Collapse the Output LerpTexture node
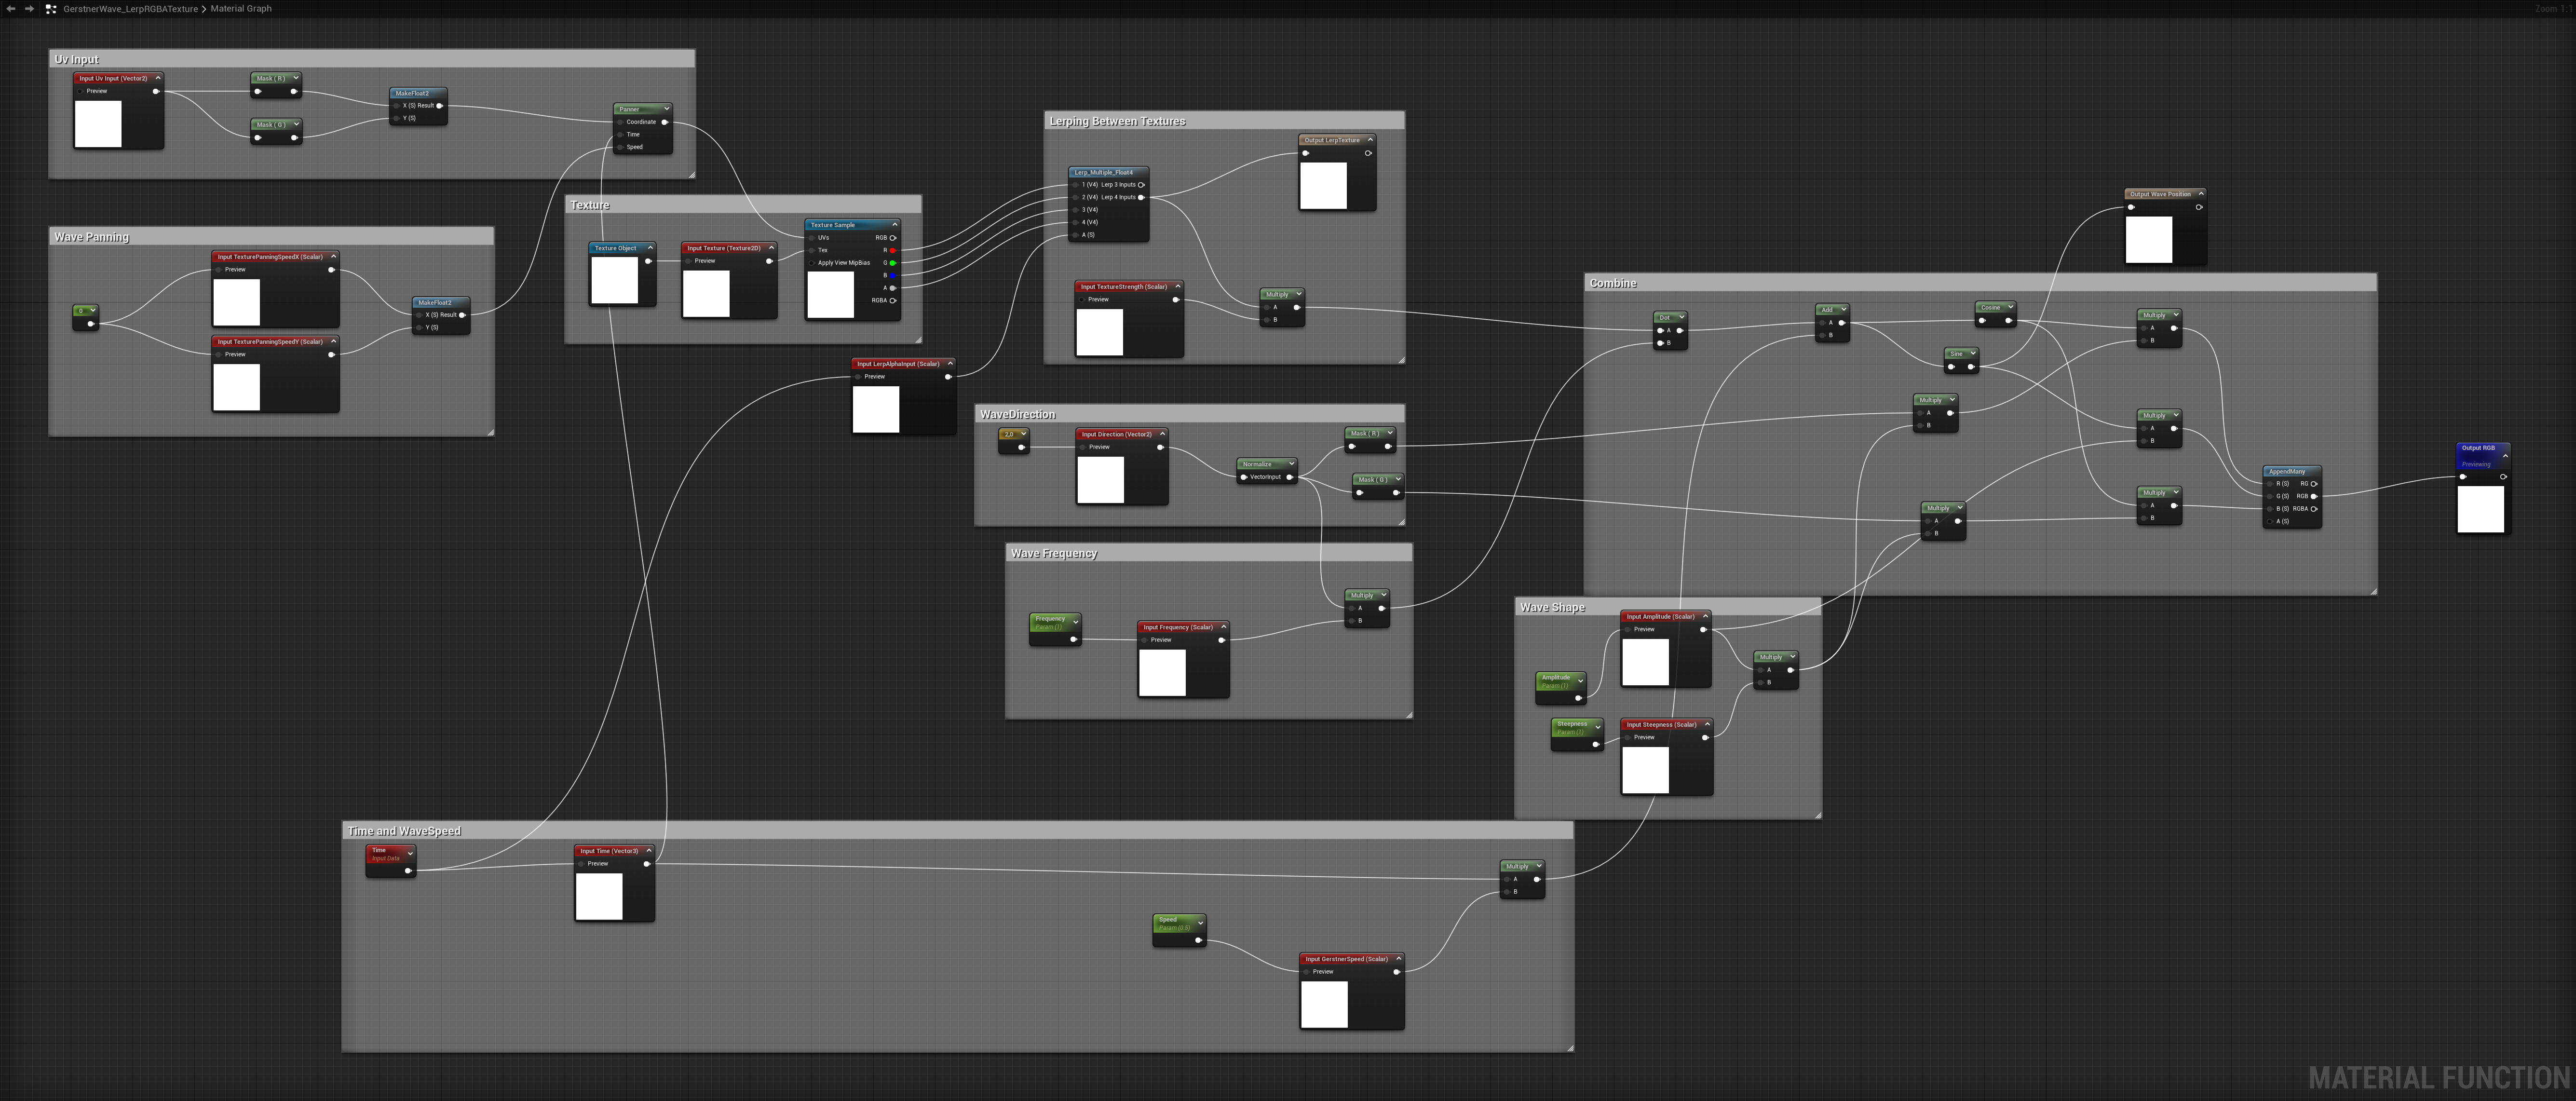This screenshot has width=2576, height=1101. tap(1370, 140)
